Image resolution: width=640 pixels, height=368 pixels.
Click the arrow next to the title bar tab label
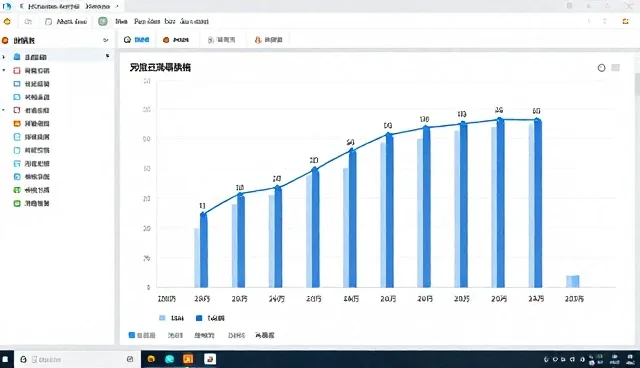[x=117, y=6]
